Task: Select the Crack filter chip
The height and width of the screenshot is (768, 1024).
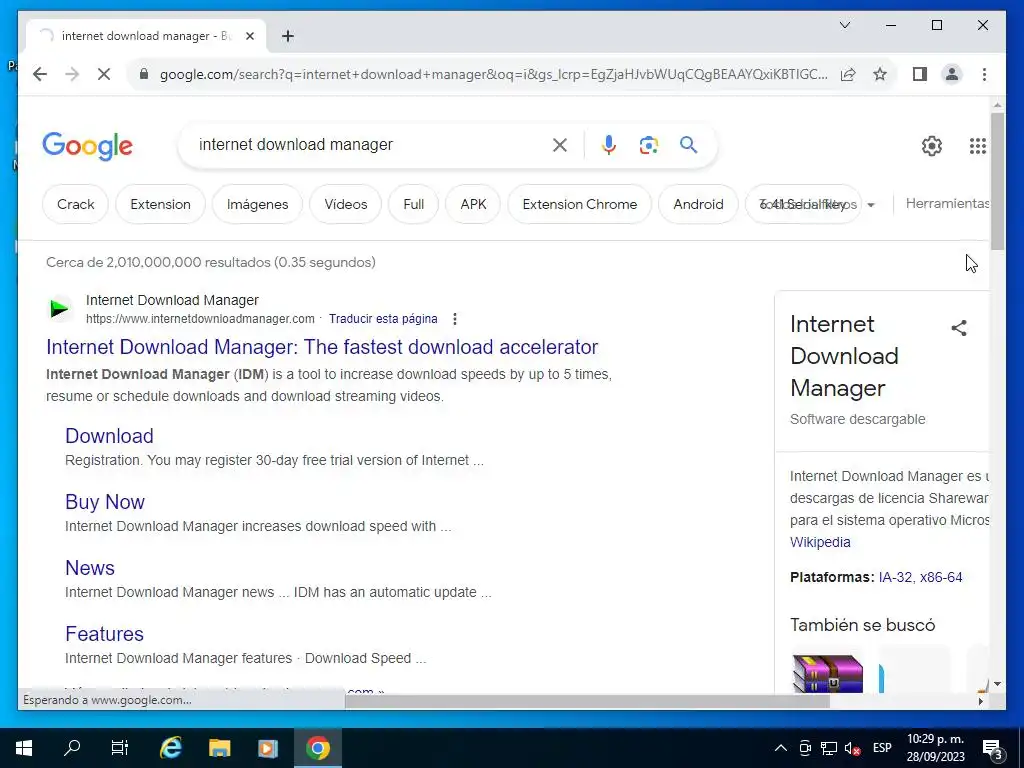Action: tap(75, 204)
